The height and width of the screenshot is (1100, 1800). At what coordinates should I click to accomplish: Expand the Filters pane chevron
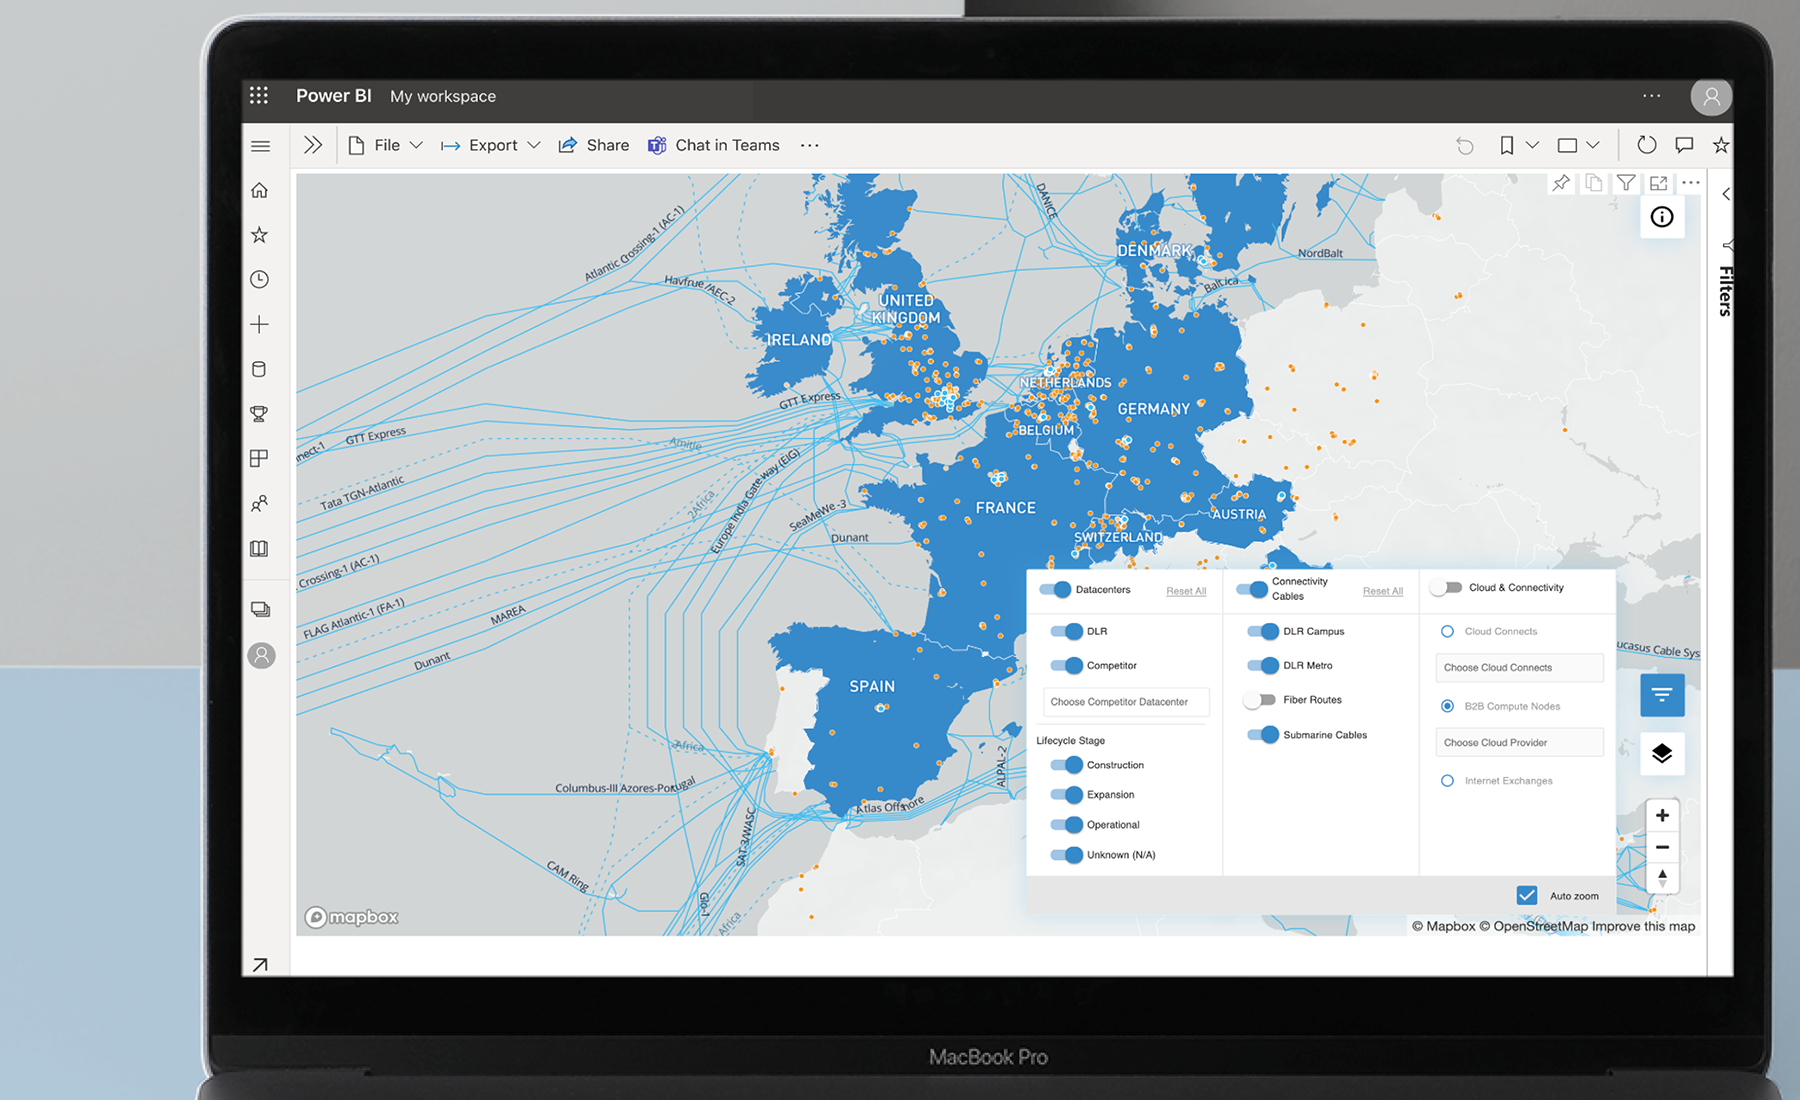pos(1726,194)
